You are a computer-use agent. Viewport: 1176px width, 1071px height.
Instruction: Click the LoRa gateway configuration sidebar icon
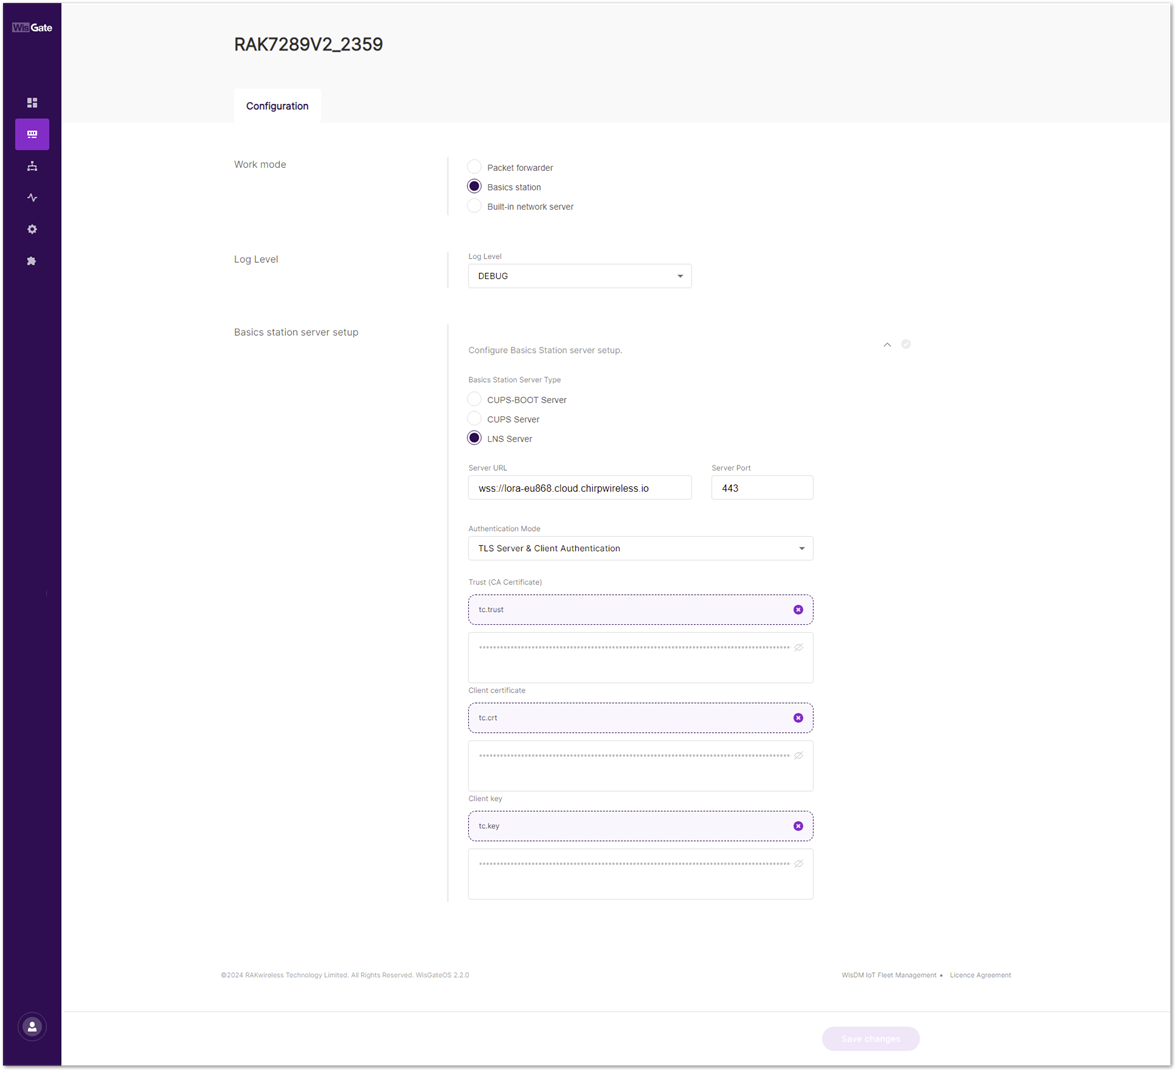pos(32,134)
